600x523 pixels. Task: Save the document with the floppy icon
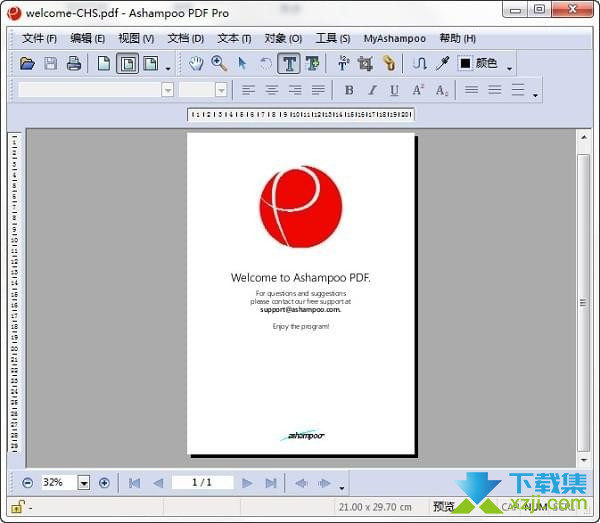point(51,63)
